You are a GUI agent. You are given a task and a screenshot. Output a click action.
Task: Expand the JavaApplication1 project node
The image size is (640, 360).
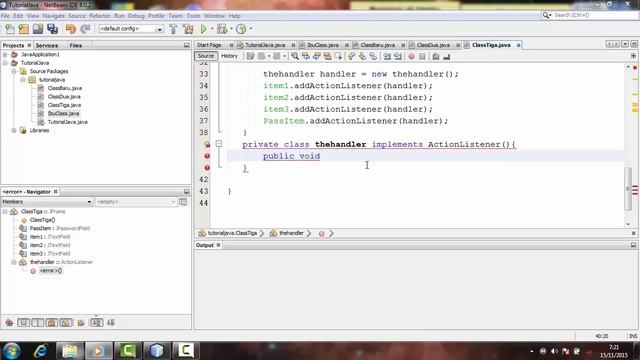pyautogui.click(x=5, y=54)
